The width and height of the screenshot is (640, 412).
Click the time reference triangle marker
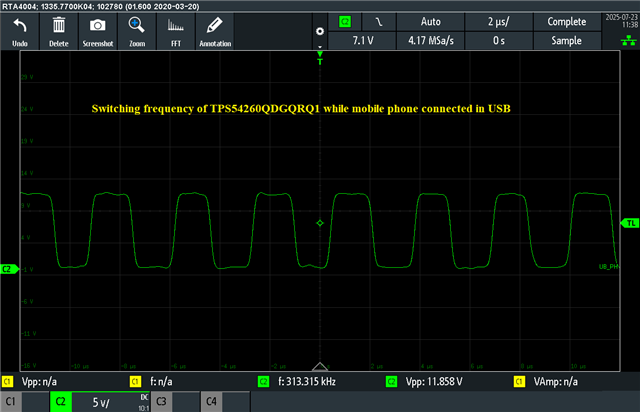point(320,366)
